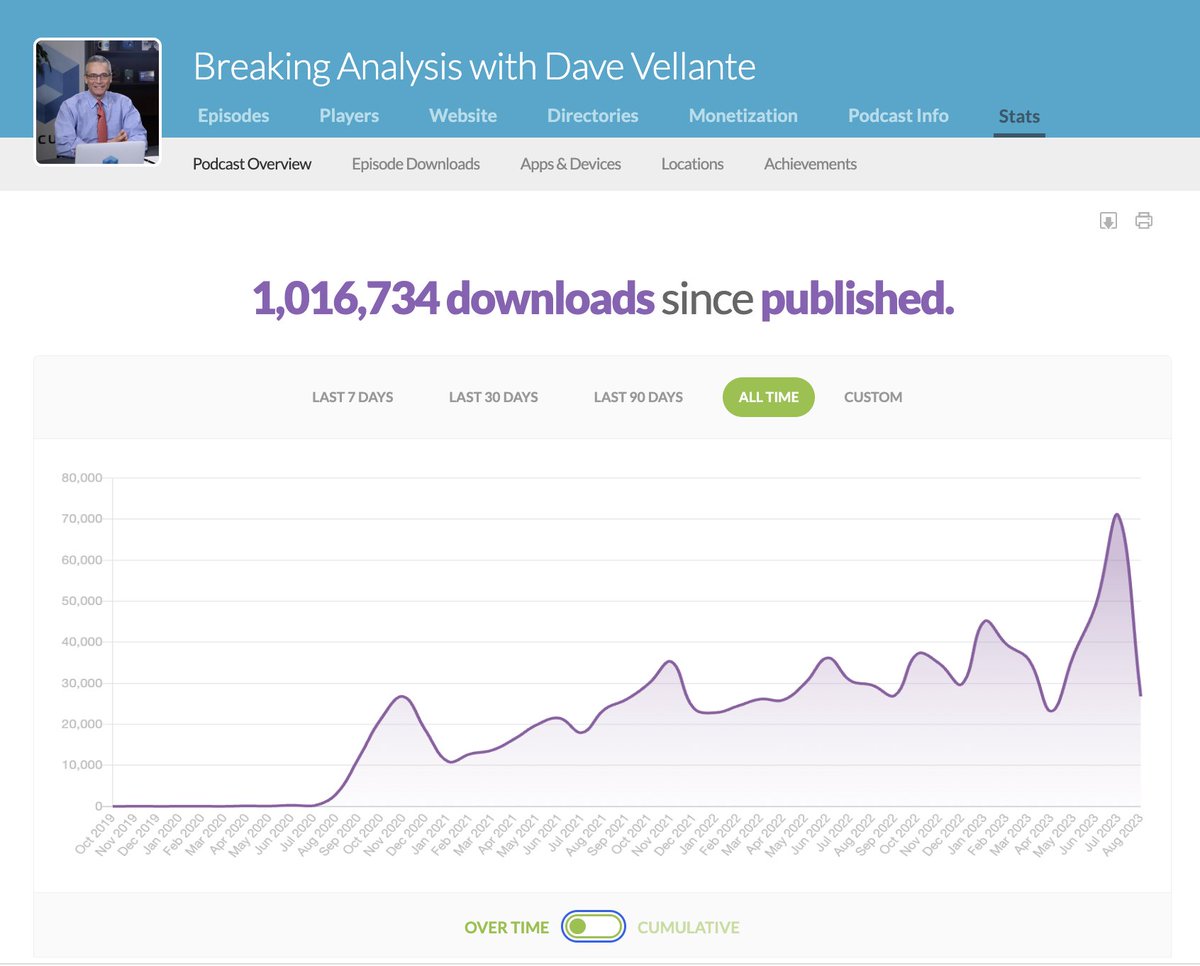
Task: Select the Last 7 Days filter
Action: 352,397
